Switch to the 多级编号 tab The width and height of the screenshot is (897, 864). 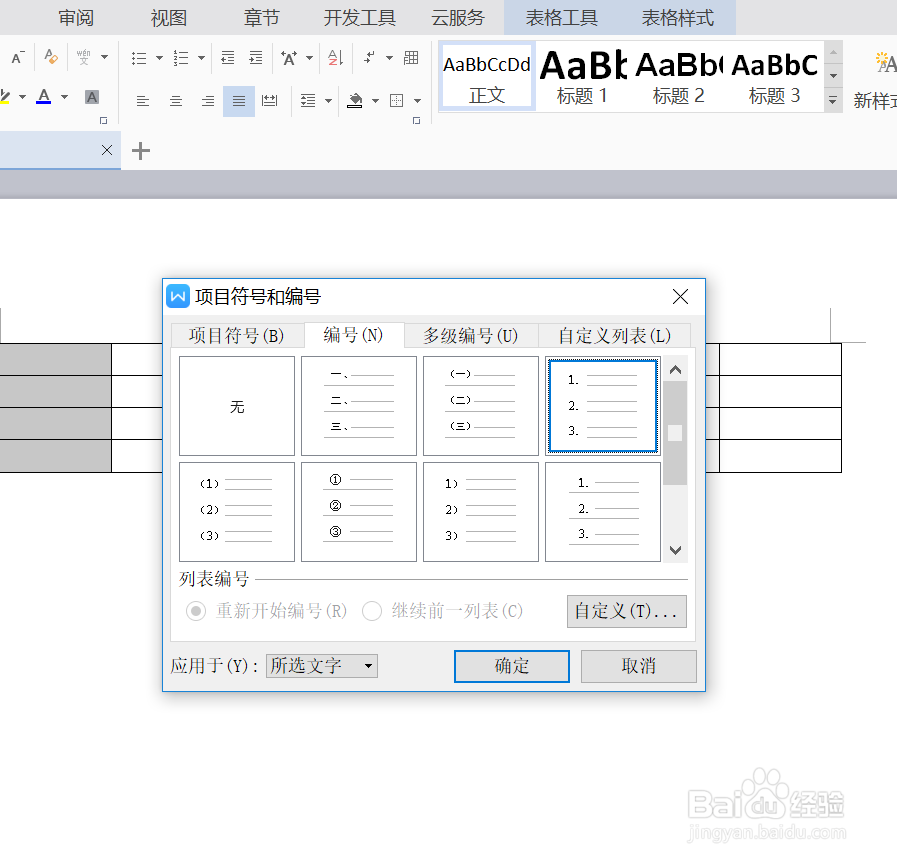(470, 337)
